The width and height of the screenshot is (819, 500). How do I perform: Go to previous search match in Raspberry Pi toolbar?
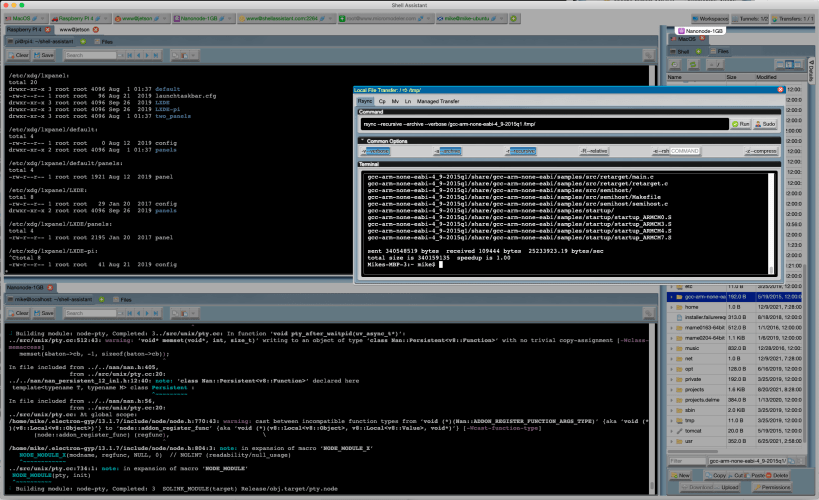click(138, 55)
